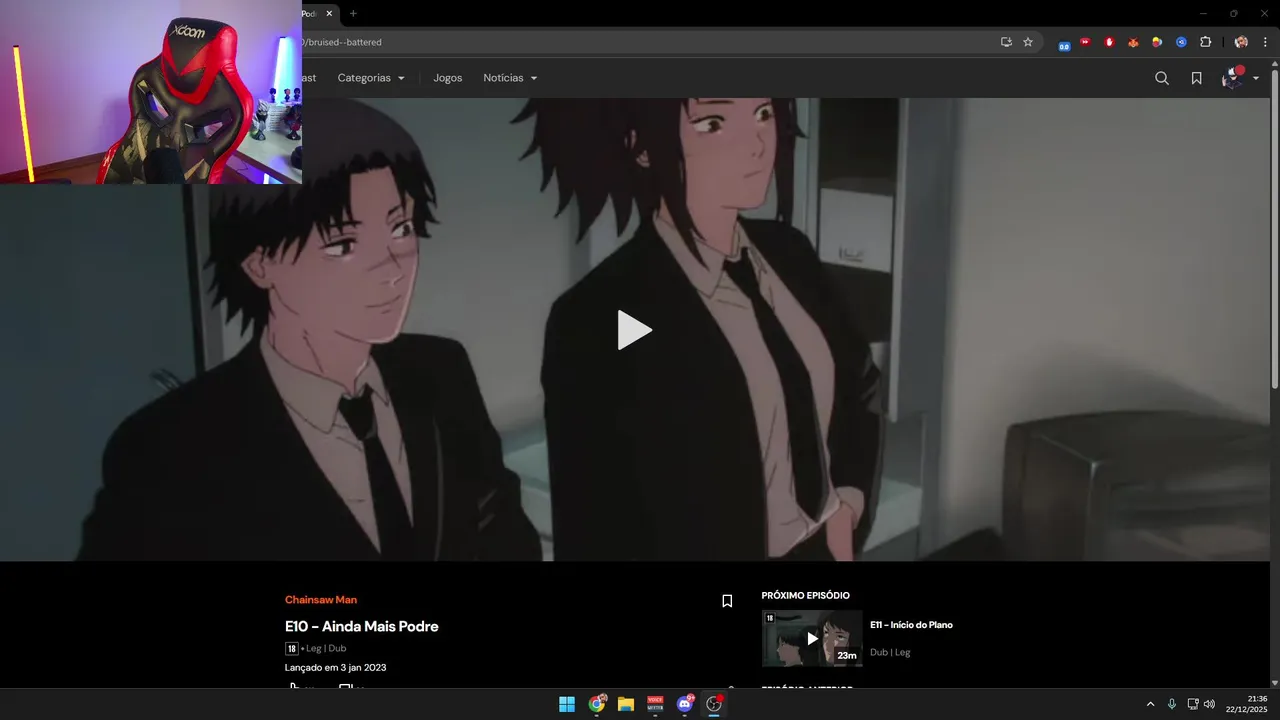Open the red fast-forward extension icon

point(1085,42)
